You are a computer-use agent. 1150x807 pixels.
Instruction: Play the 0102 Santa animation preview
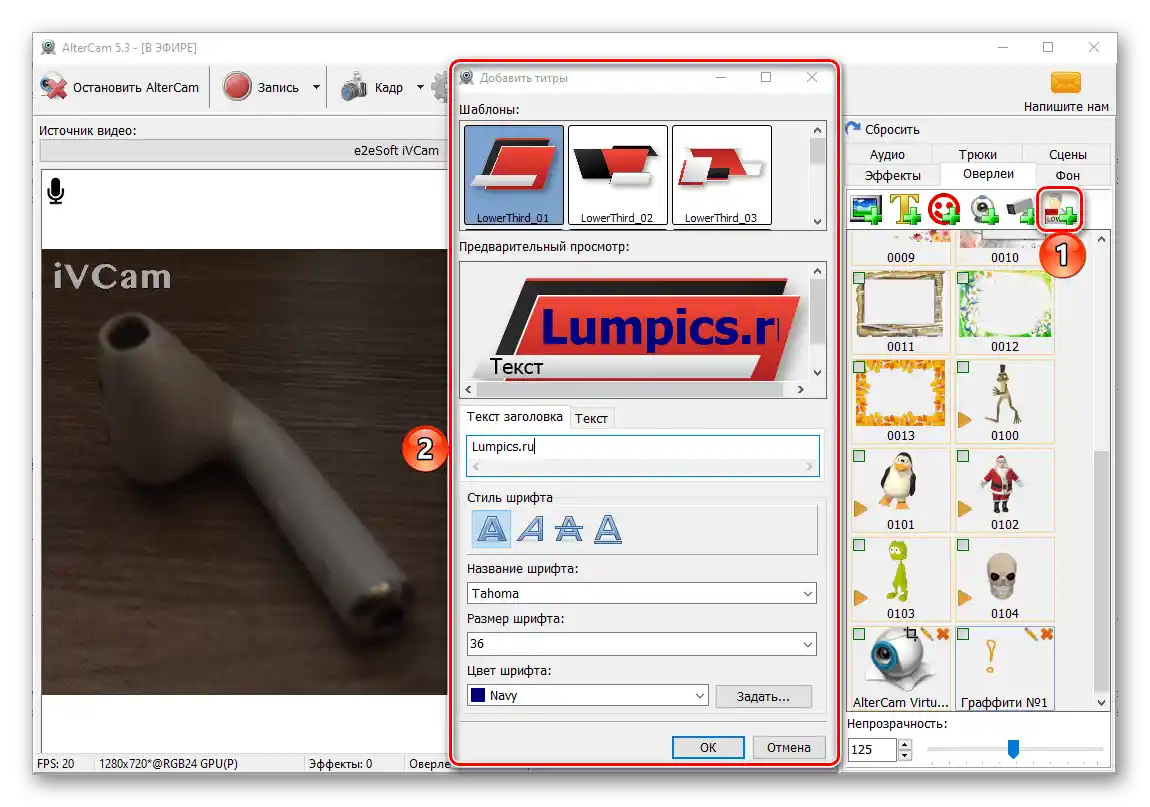964,508
